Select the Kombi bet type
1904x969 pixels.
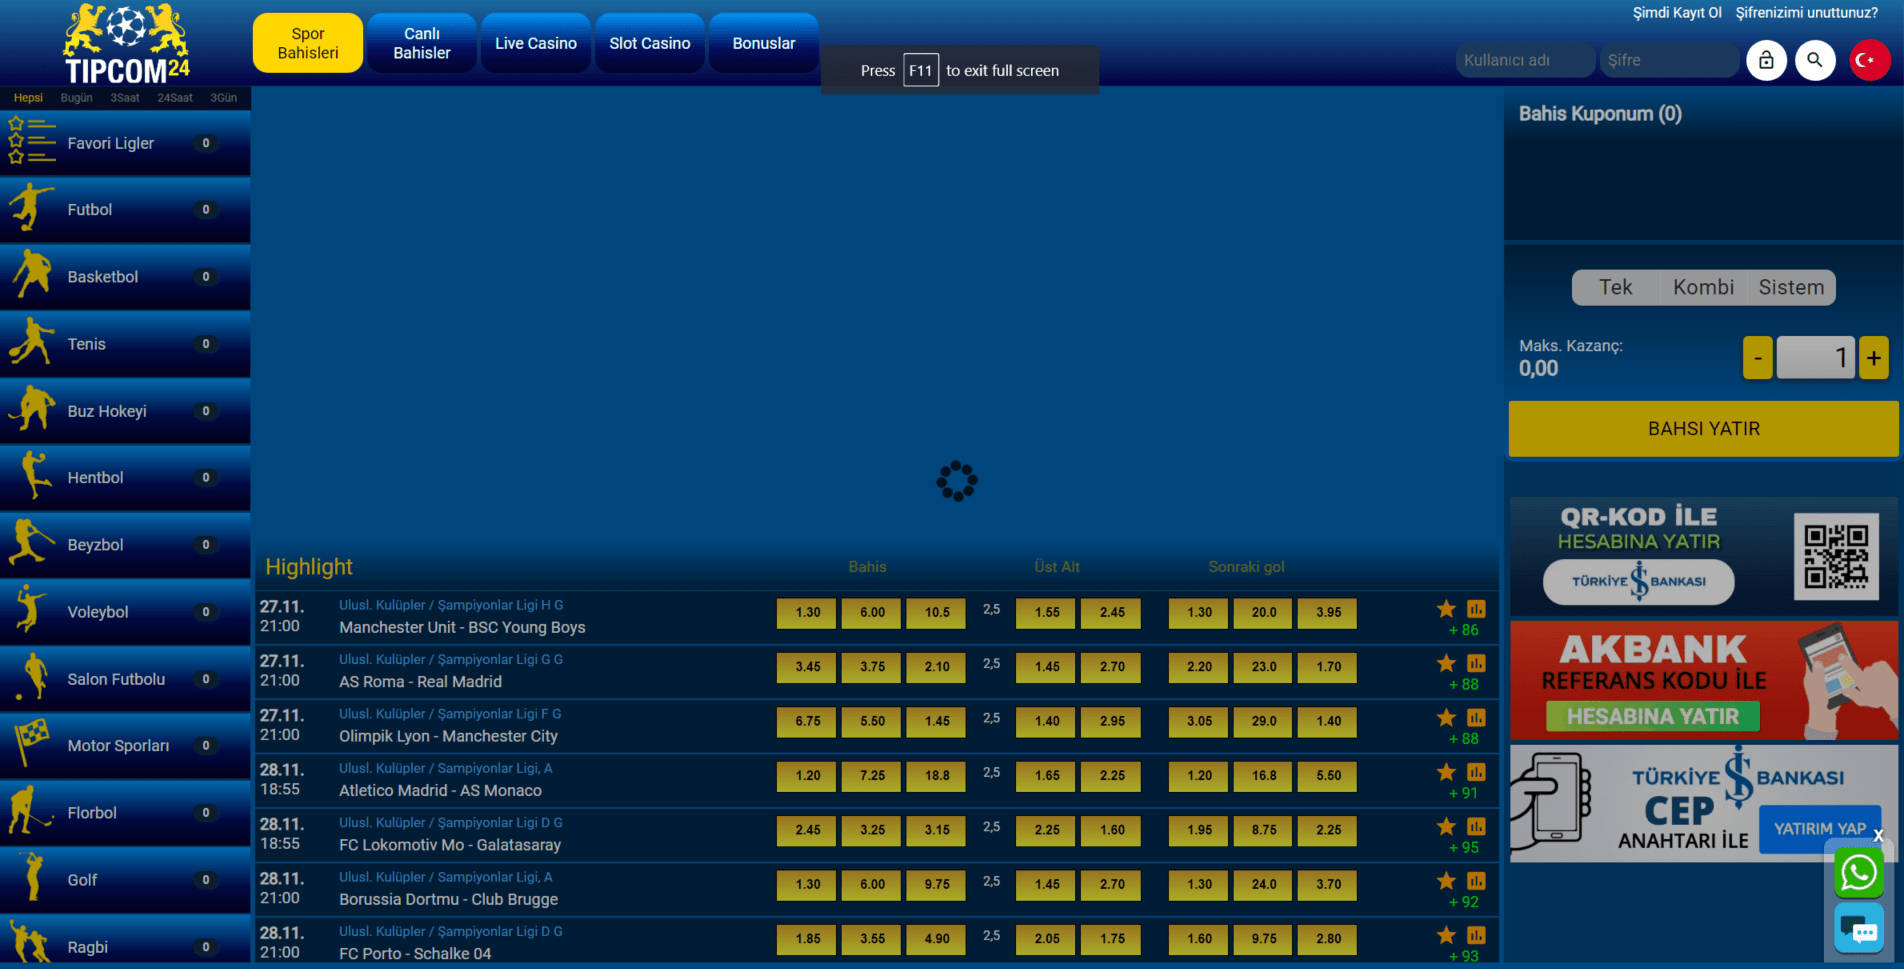pyautogui.click(x=1703, y=287)
